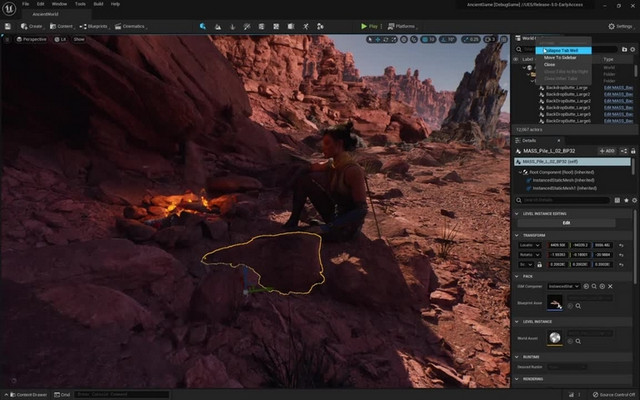Viewport: 640px width, 400px height.
Task: Click the Save level icon in toolbar
Action: [x=8, y=26]
